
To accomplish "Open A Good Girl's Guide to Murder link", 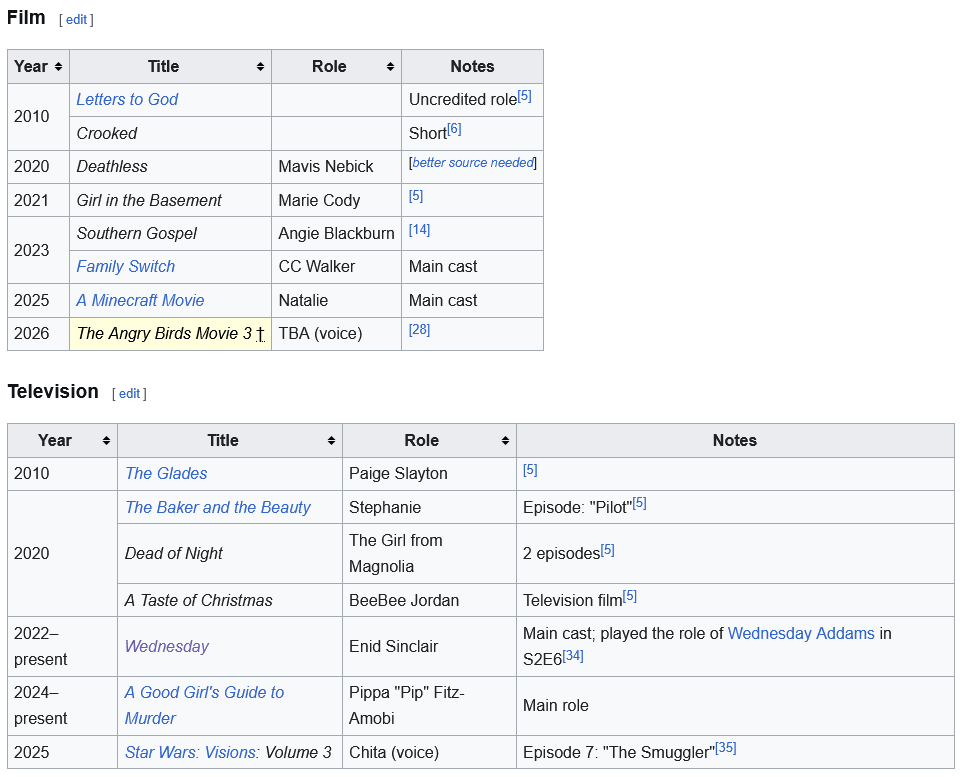I will [204, 705].
